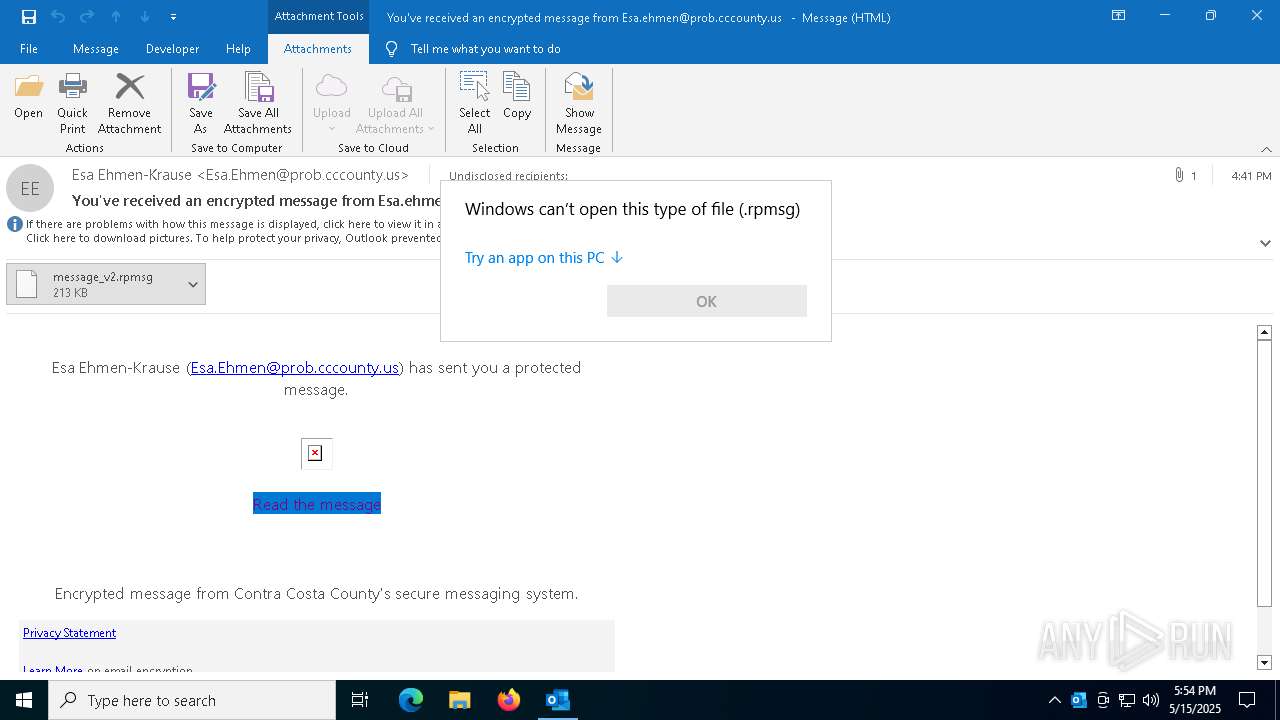Screen dimensions: 1280x720
Task: Customize Quick Access Toolbar dropdown
Action: pos(173,17)
